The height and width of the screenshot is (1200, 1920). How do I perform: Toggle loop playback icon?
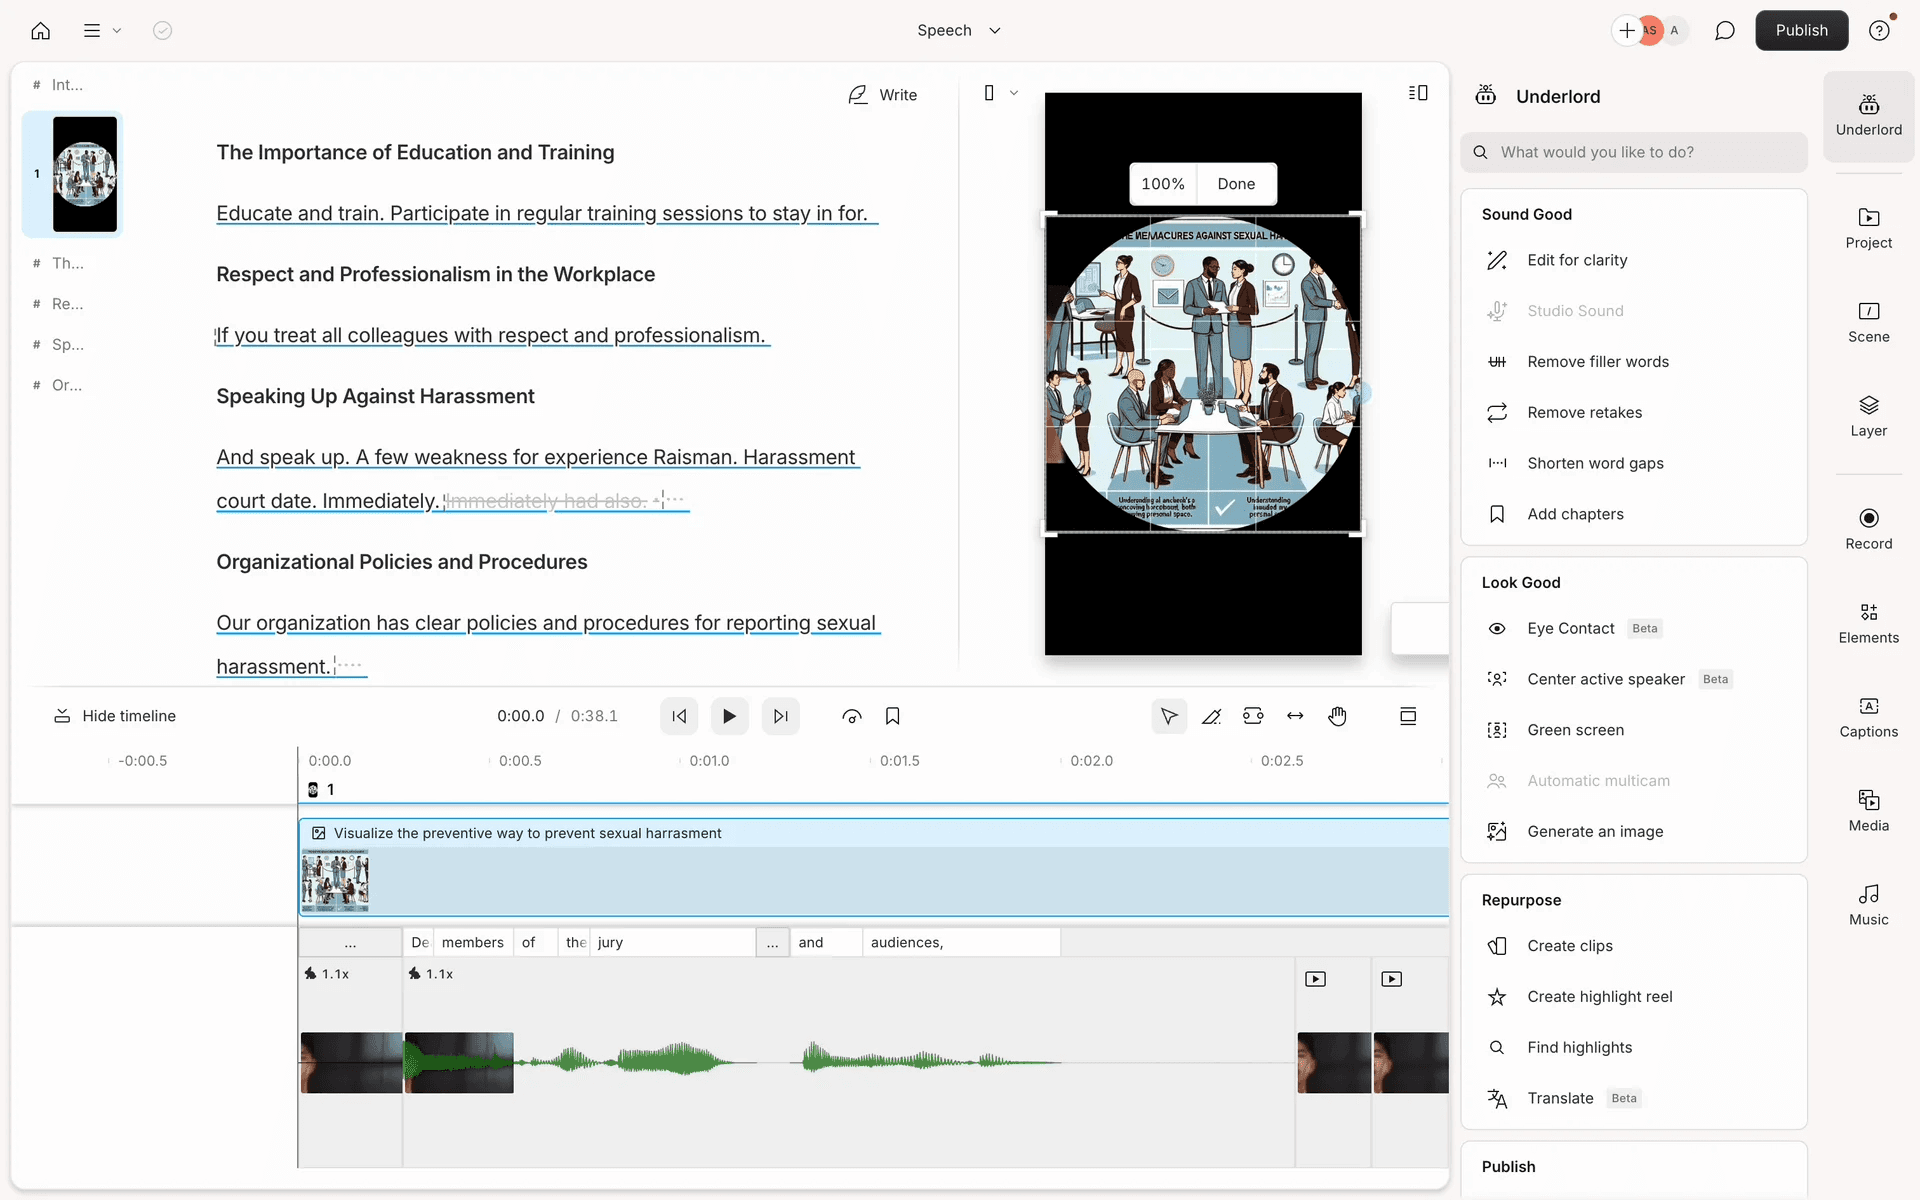851,716
